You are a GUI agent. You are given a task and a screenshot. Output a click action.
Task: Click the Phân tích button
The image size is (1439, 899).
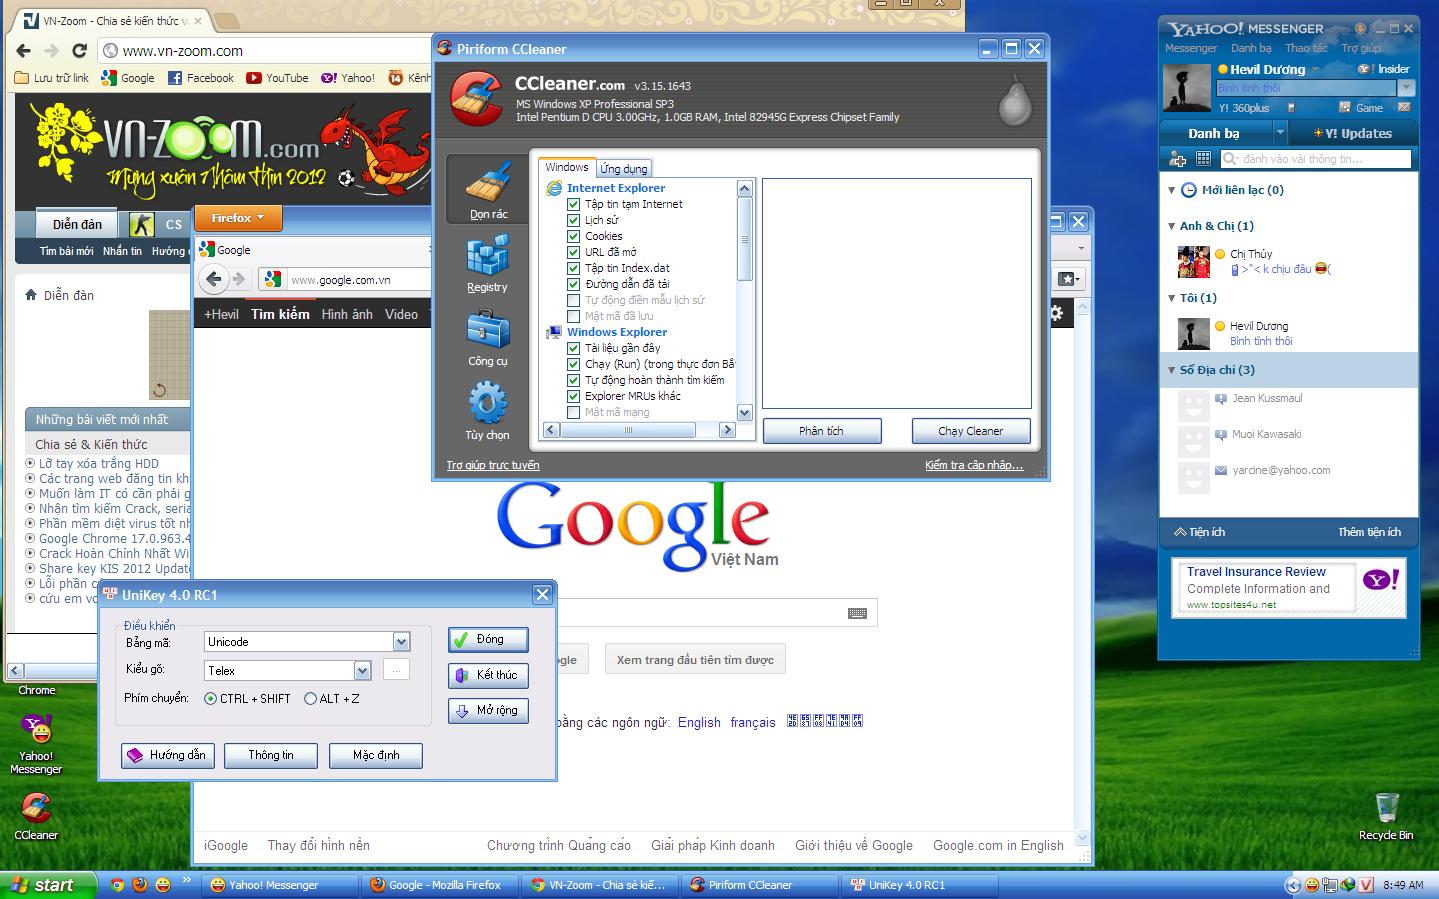point(822,431)
